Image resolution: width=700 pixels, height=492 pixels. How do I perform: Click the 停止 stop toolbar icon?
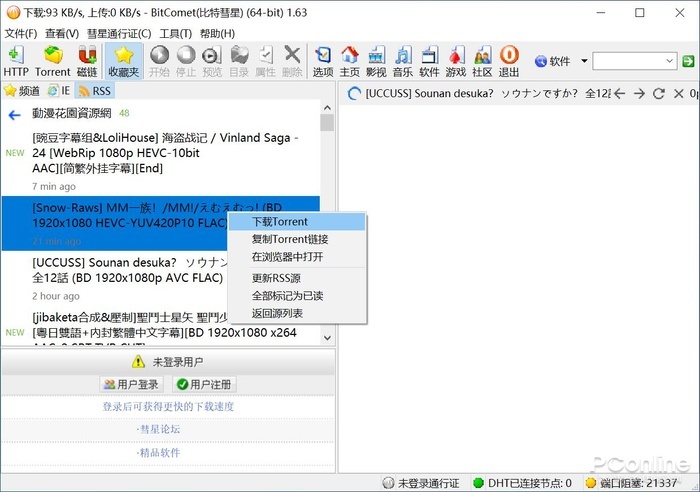pyautogui.click(x=186, y=61)
